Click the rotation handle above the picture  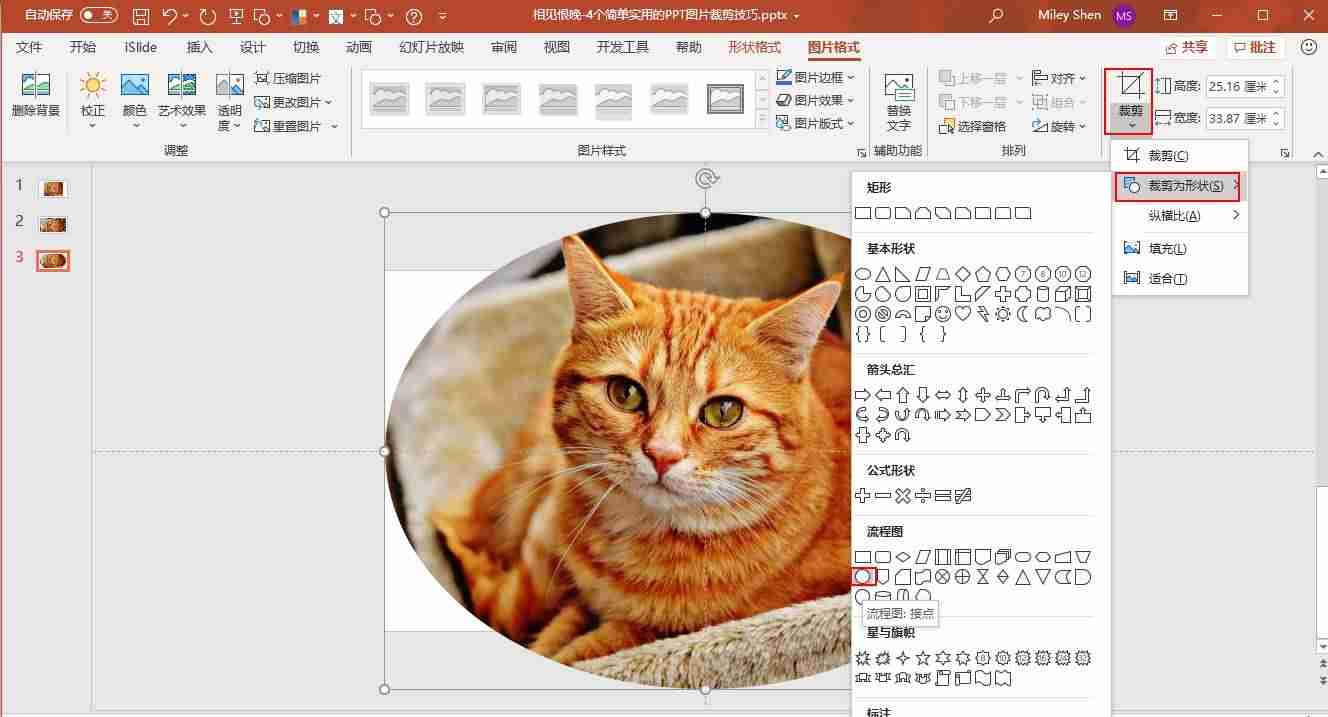click(x=706, y=179)
